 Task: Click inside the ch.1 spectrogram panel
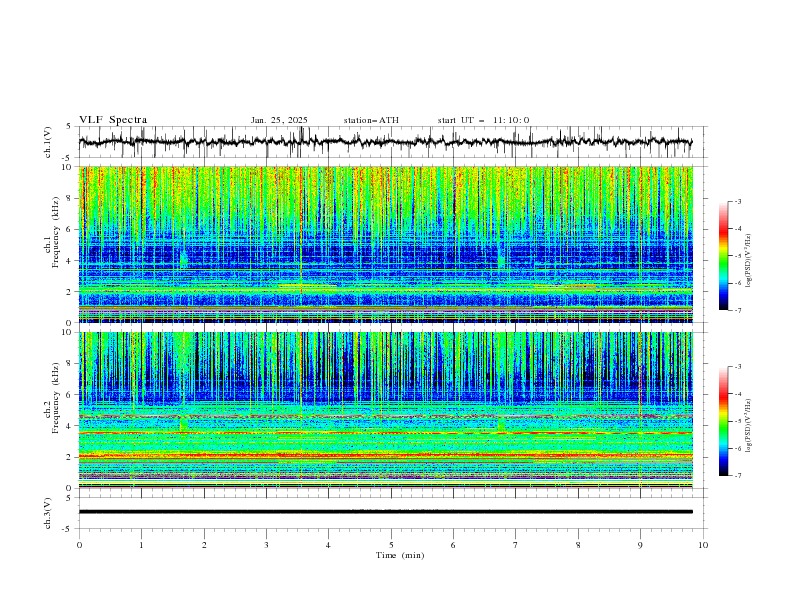pyautogui.click(x=385, y=244)
